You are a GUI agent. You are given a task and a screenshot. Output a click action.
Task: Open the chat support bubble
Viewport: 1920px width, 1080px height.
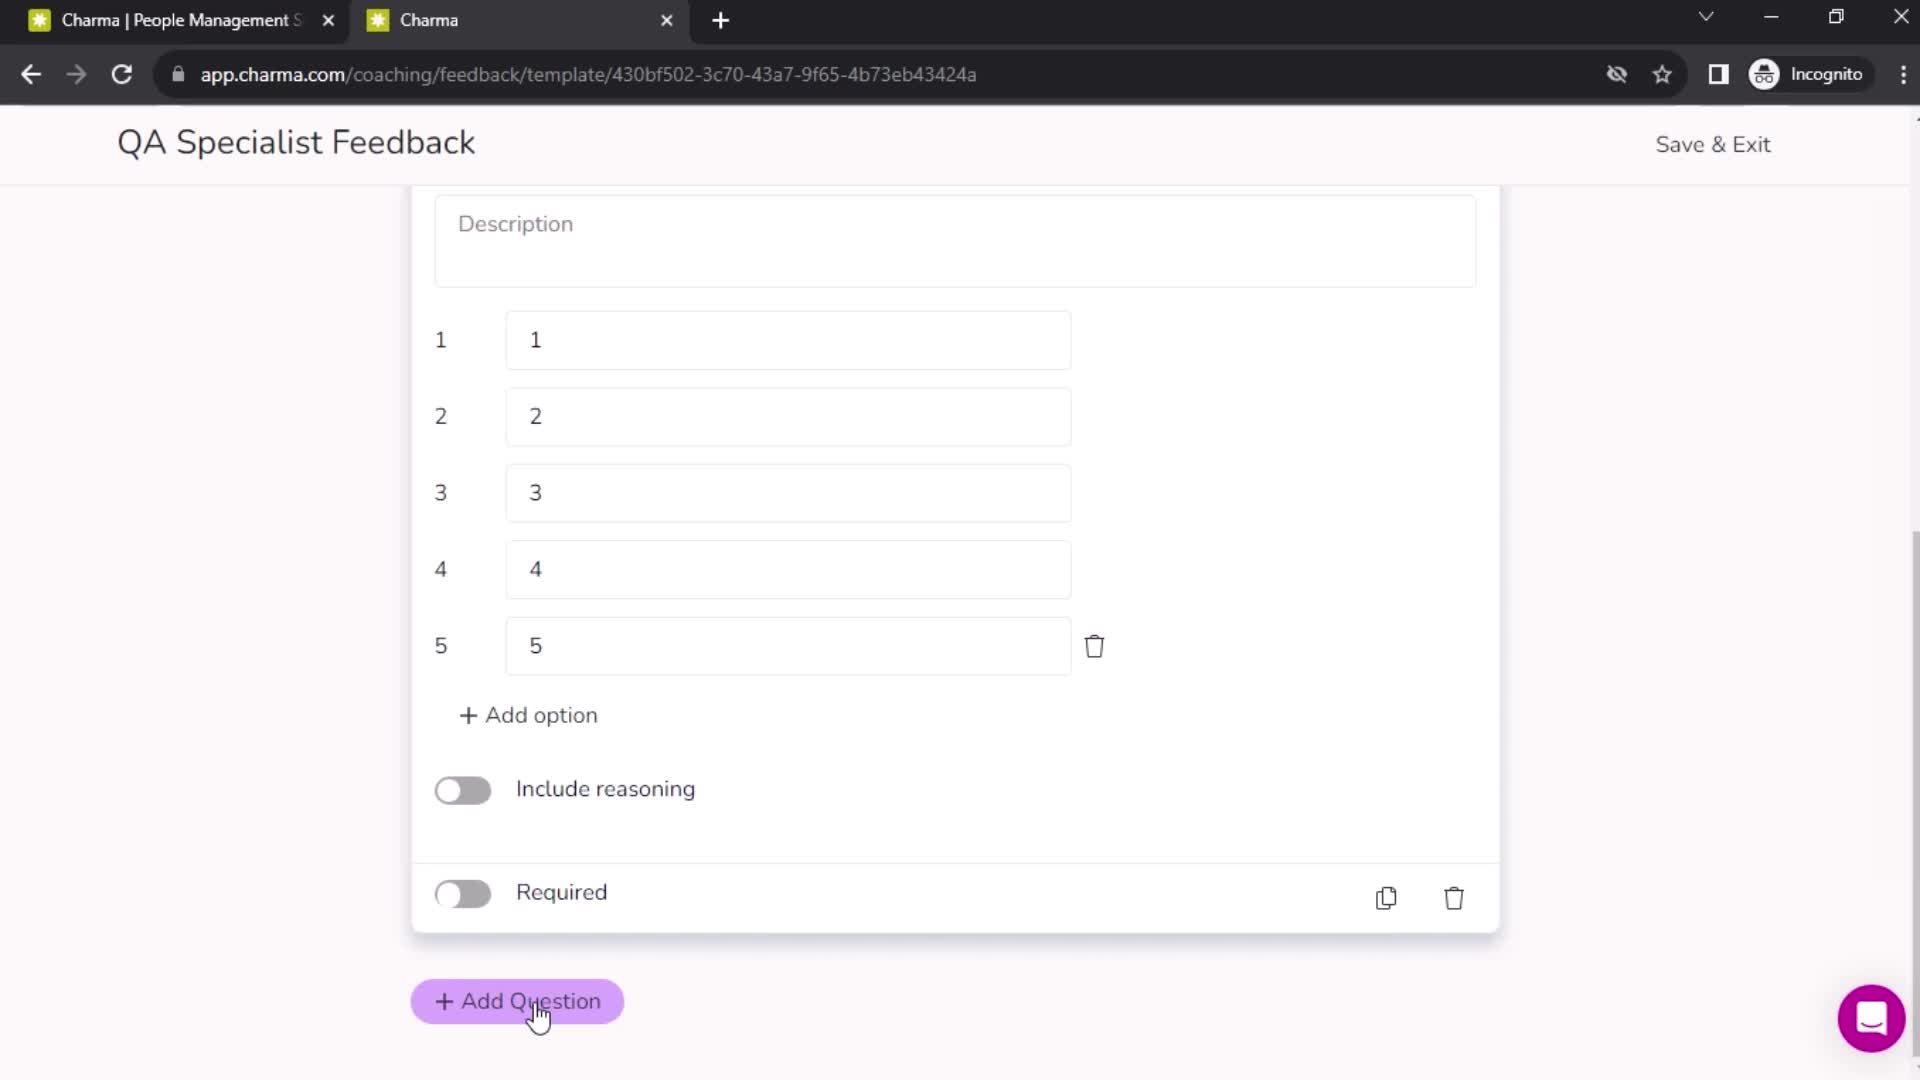tap(1871, 1018)
